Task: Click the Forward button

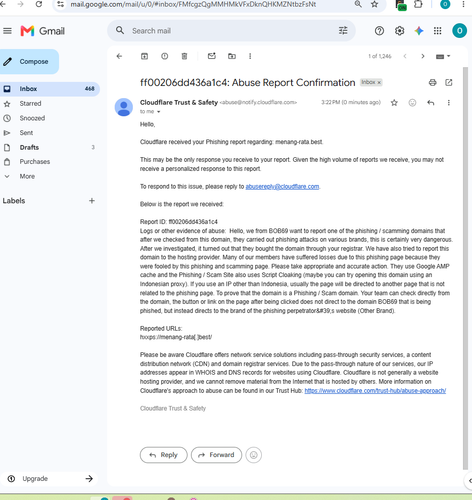Action: (216, 455)
